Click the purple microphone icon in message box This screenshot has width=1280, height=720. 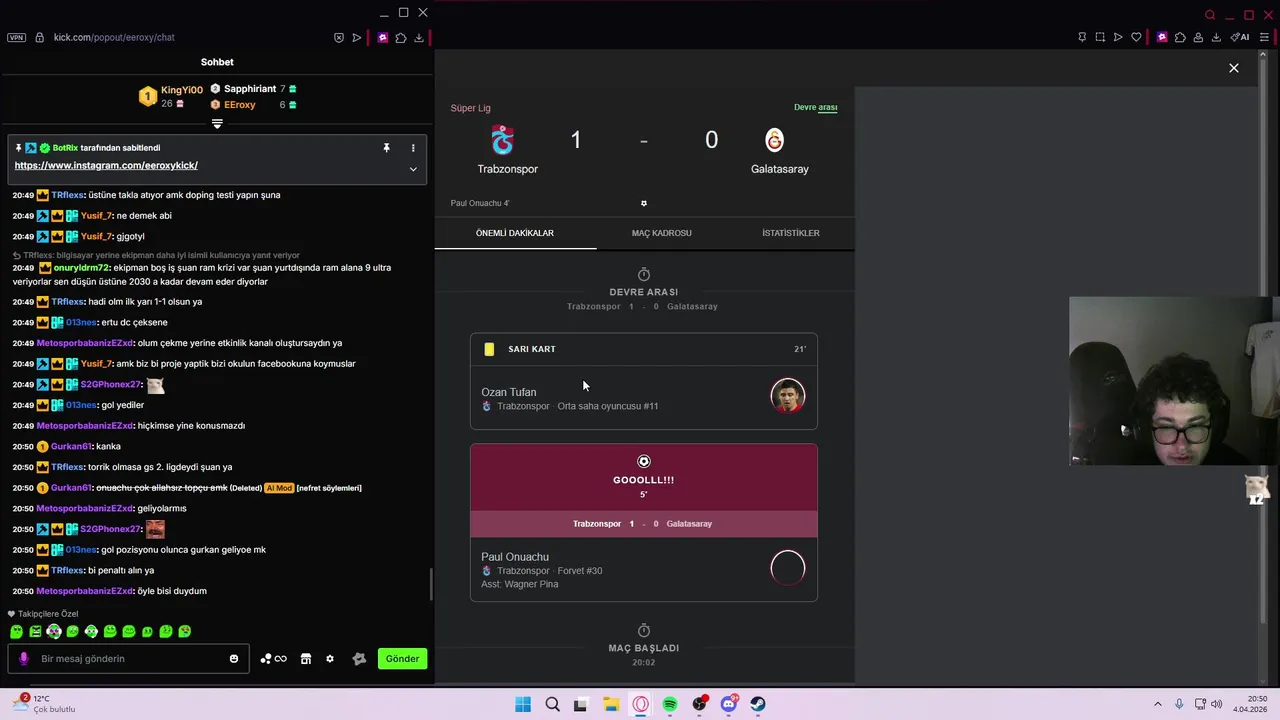click(24, 659)
